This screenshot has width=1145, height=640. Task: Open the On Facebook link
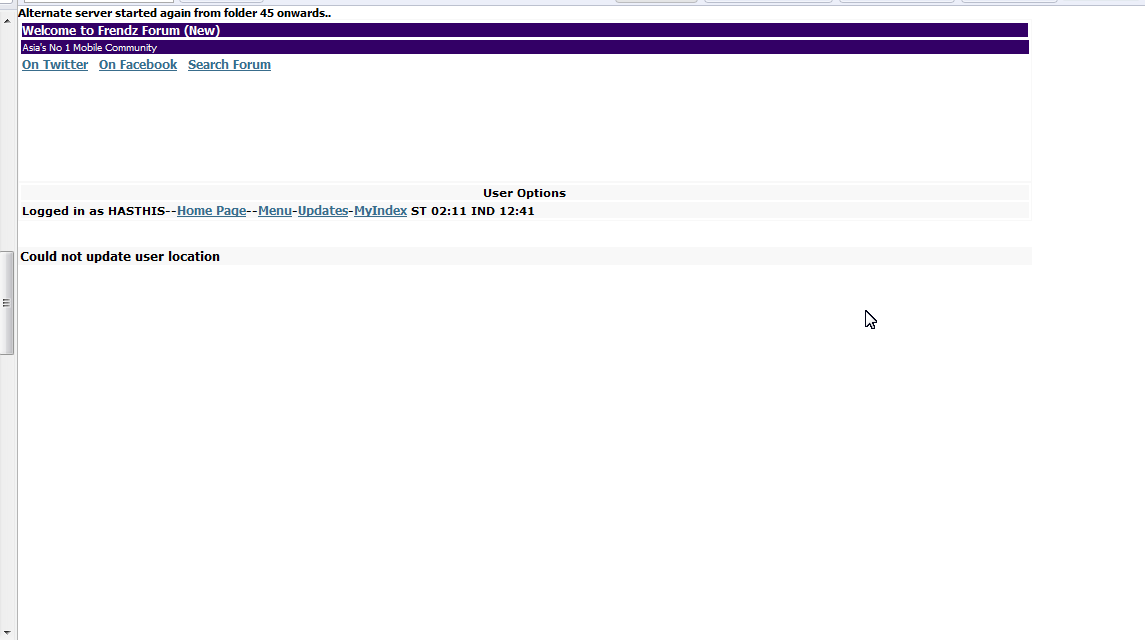[x=138, y=65]
